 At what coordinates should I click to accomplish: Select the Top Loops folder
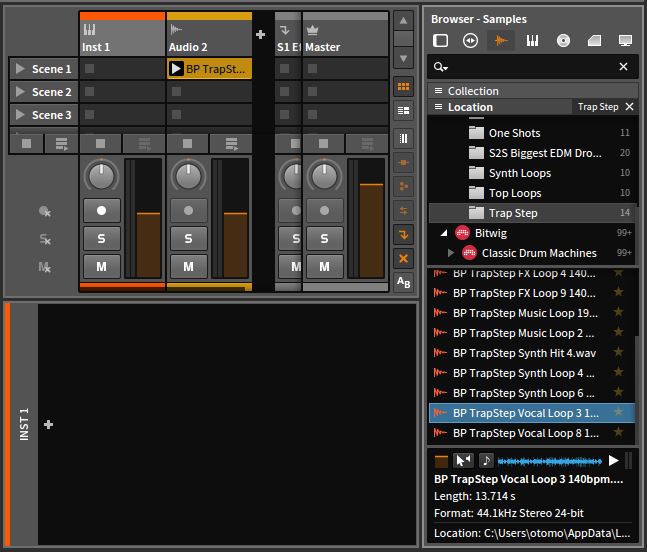coord(532,193)
